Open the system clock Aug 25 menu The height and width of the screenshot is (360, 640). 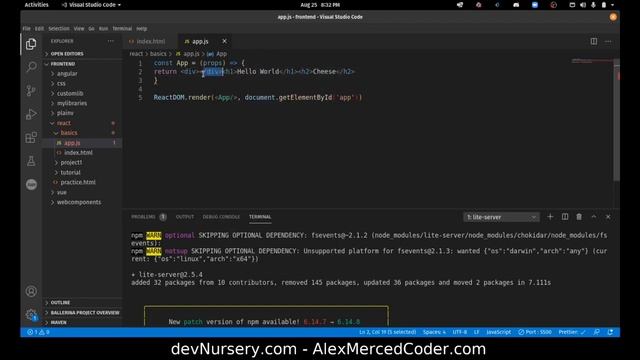[320, 5]
